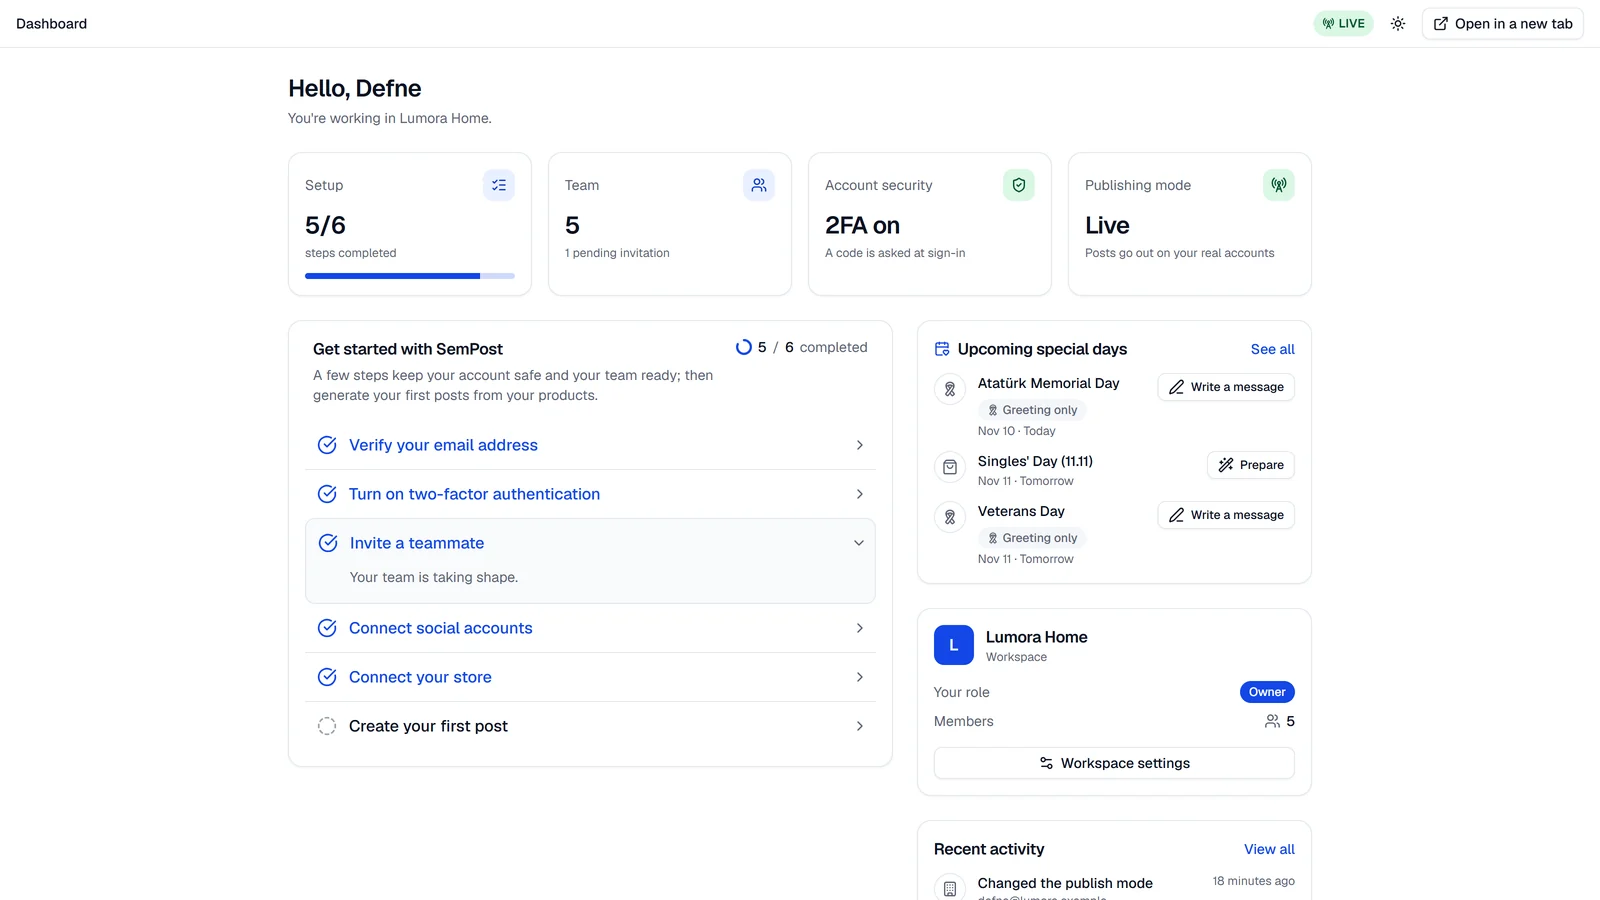Open in a new tab
This screenshot has height=900, width=1600.
pyautogui.click(x=1503, y=24)
